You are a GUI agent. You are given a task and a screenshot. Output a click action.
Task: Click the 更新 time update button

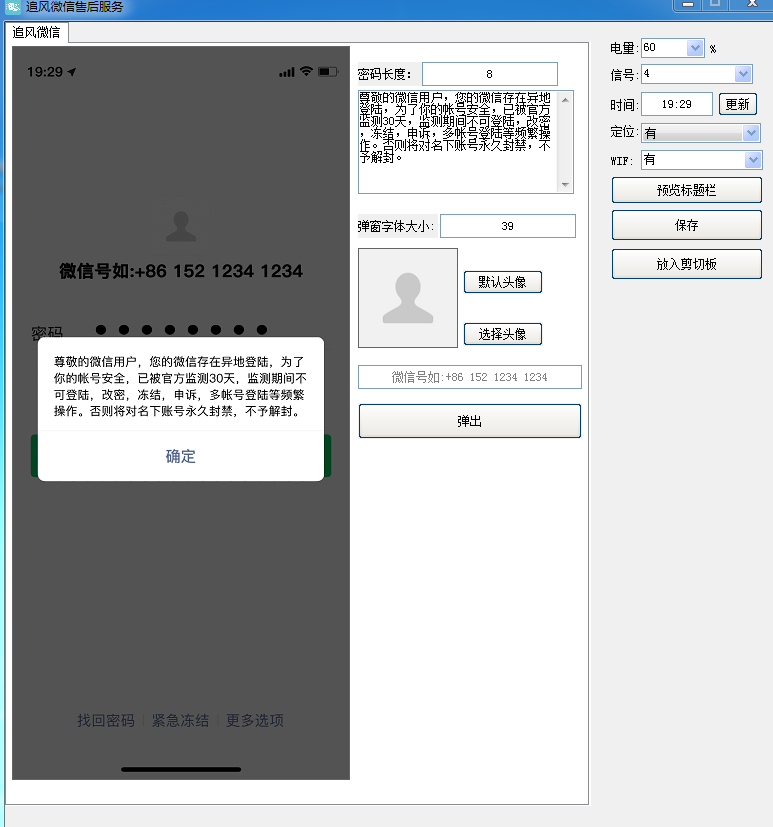tap(738, 104)
